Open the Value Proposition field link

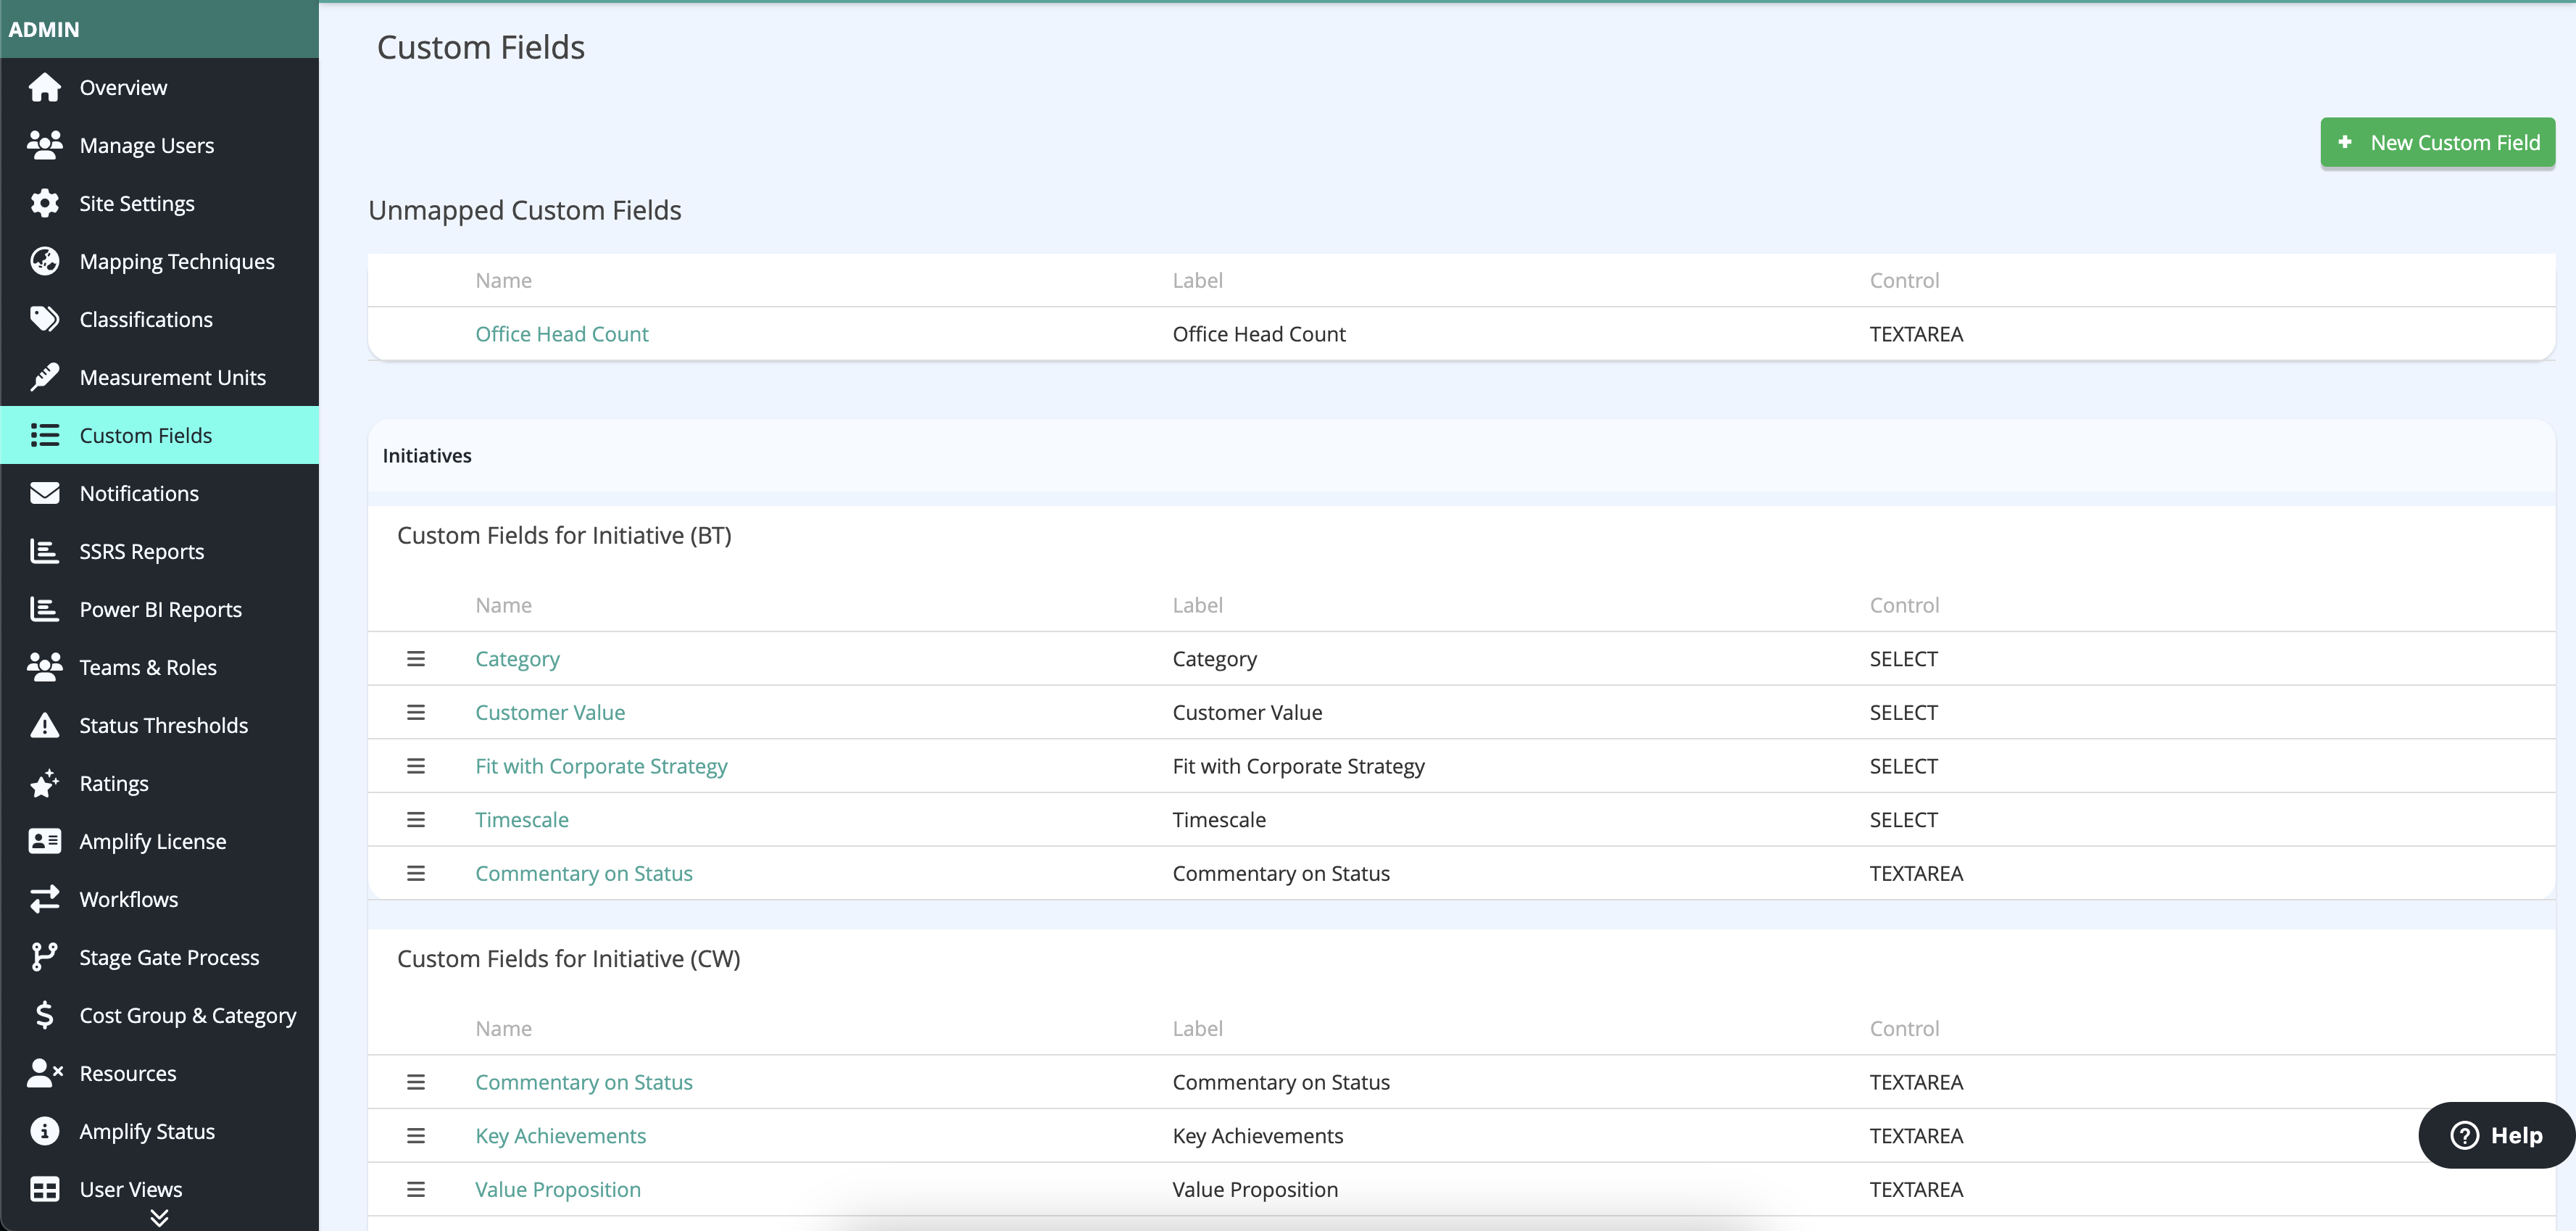pos(558,1189)
